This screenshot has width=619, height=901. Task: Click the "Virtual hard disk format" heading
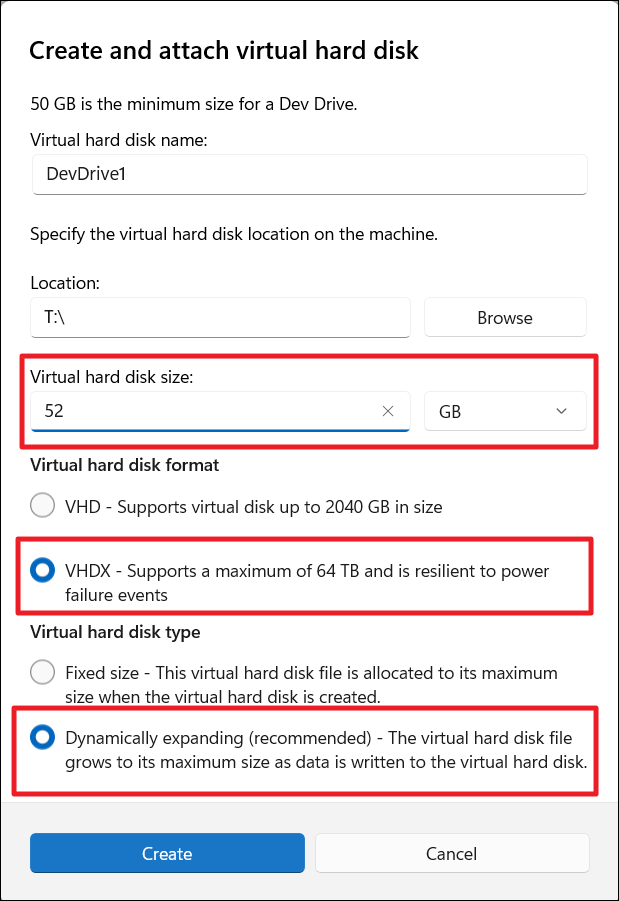[x=125, y=465]
